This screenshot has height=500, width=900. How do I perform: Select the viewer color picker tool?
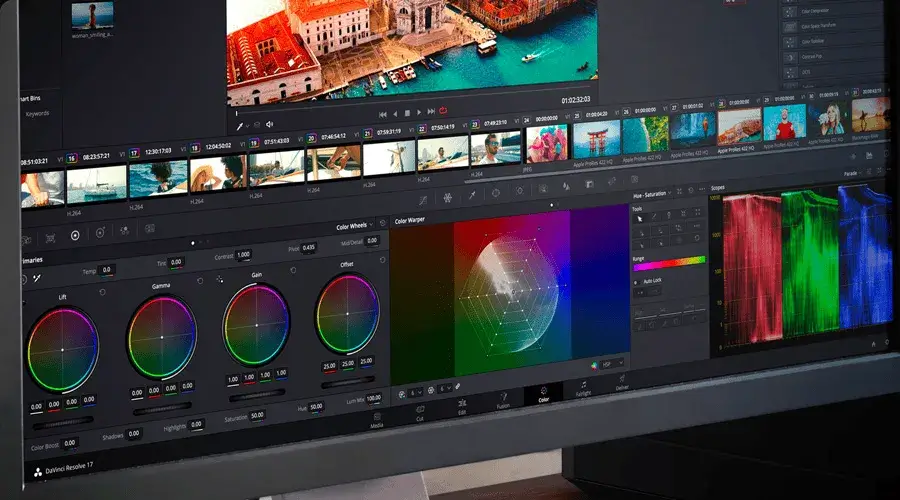240,126
